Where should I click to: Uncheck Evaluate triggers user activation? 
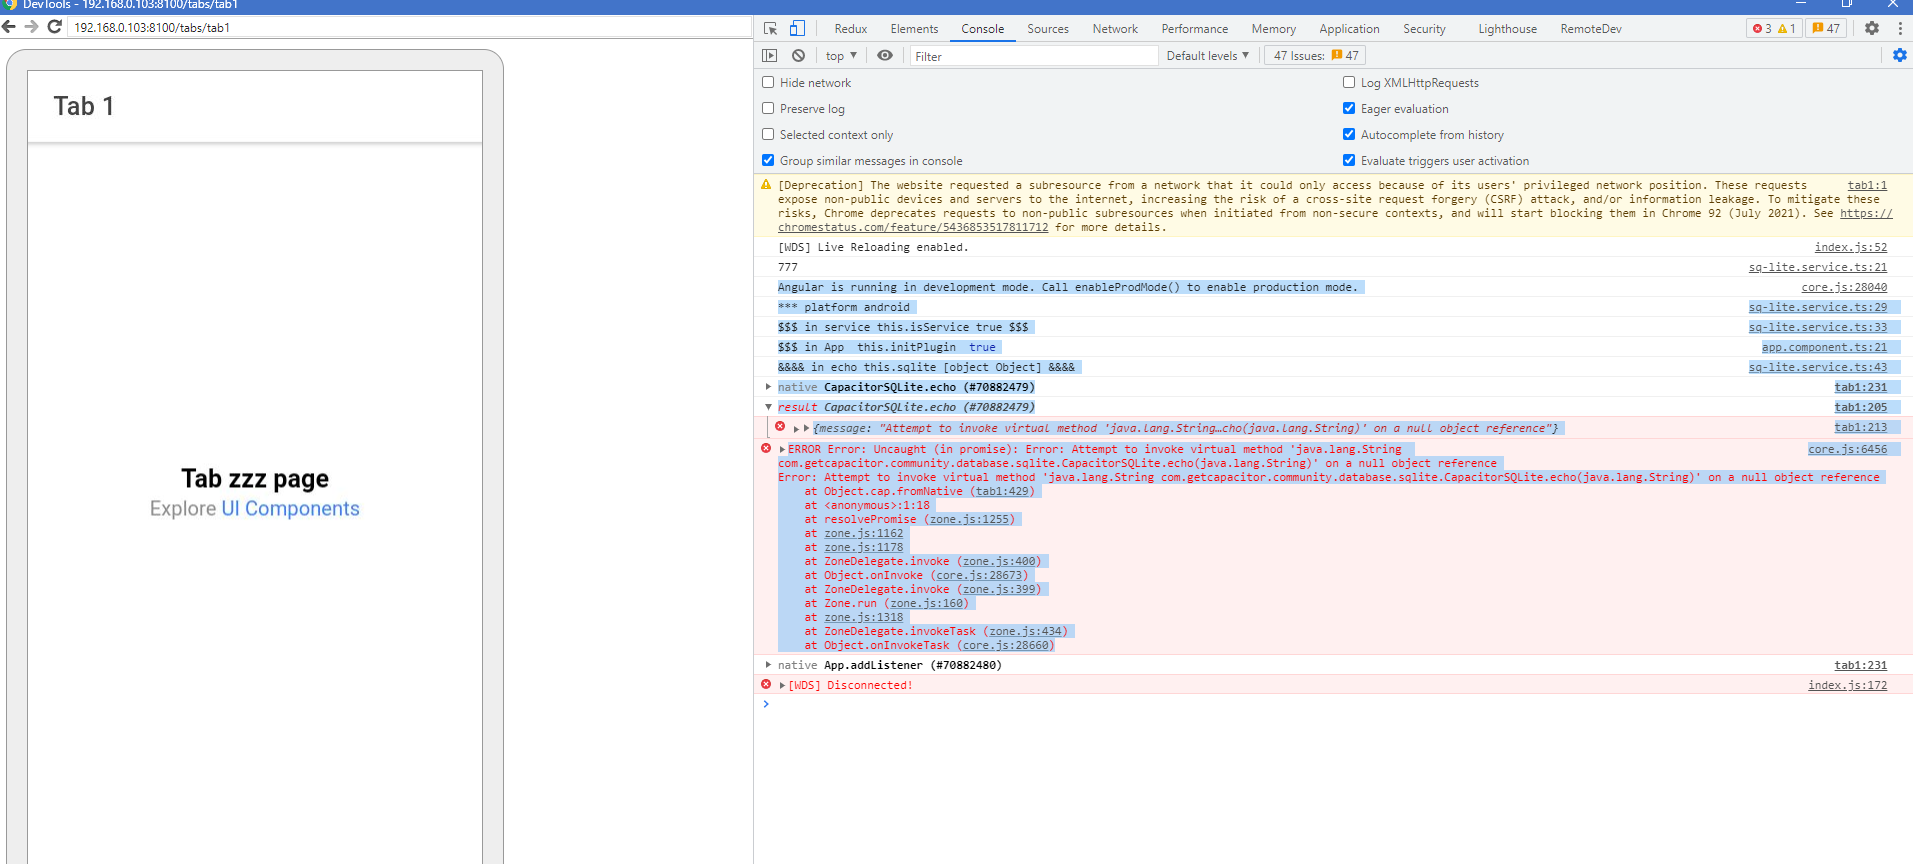[x=1349, y=161]
